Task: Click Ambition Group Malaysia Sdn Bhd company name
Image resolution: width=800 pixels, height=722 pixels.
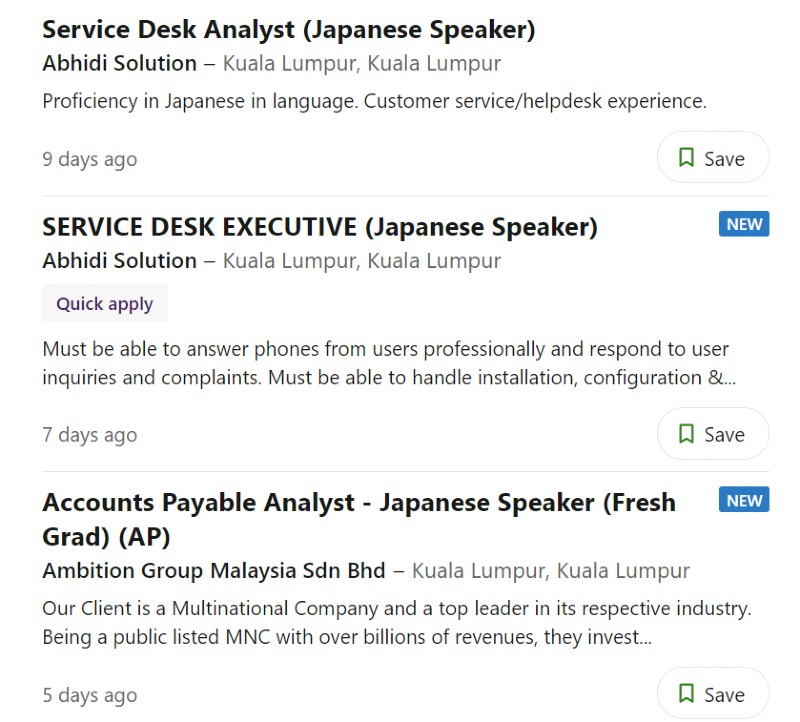Action: pos(214,570)
